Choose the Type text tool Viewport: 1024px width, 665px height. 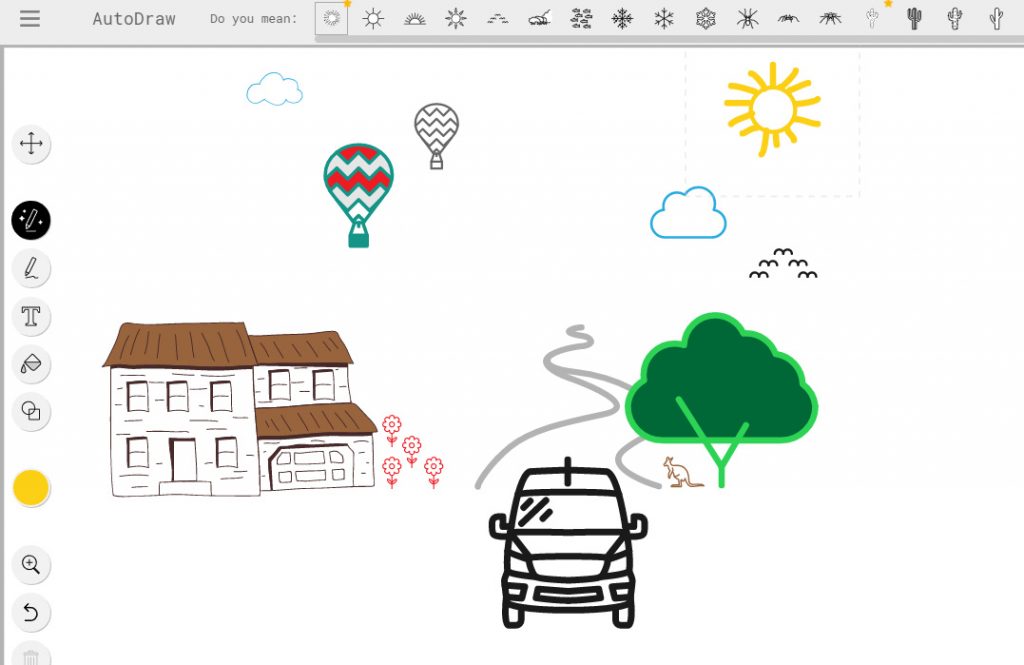31,316
